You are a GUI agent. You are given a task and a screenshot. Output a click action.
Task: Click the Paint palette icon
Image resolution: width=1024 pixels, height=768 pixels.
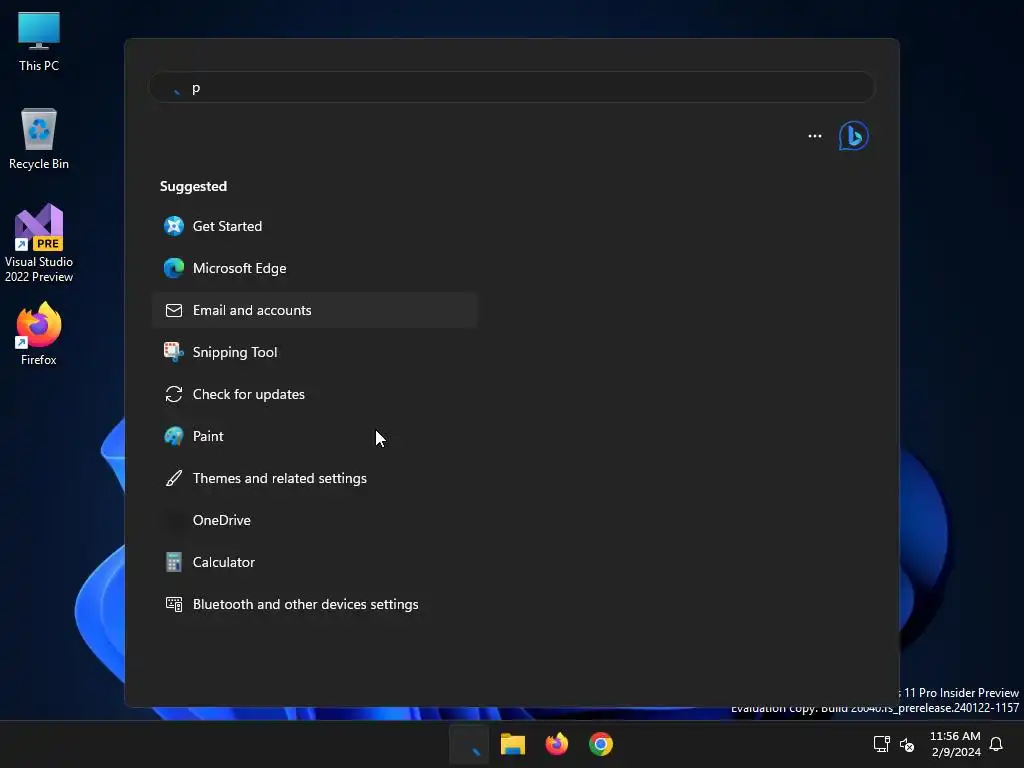point(174,436)
